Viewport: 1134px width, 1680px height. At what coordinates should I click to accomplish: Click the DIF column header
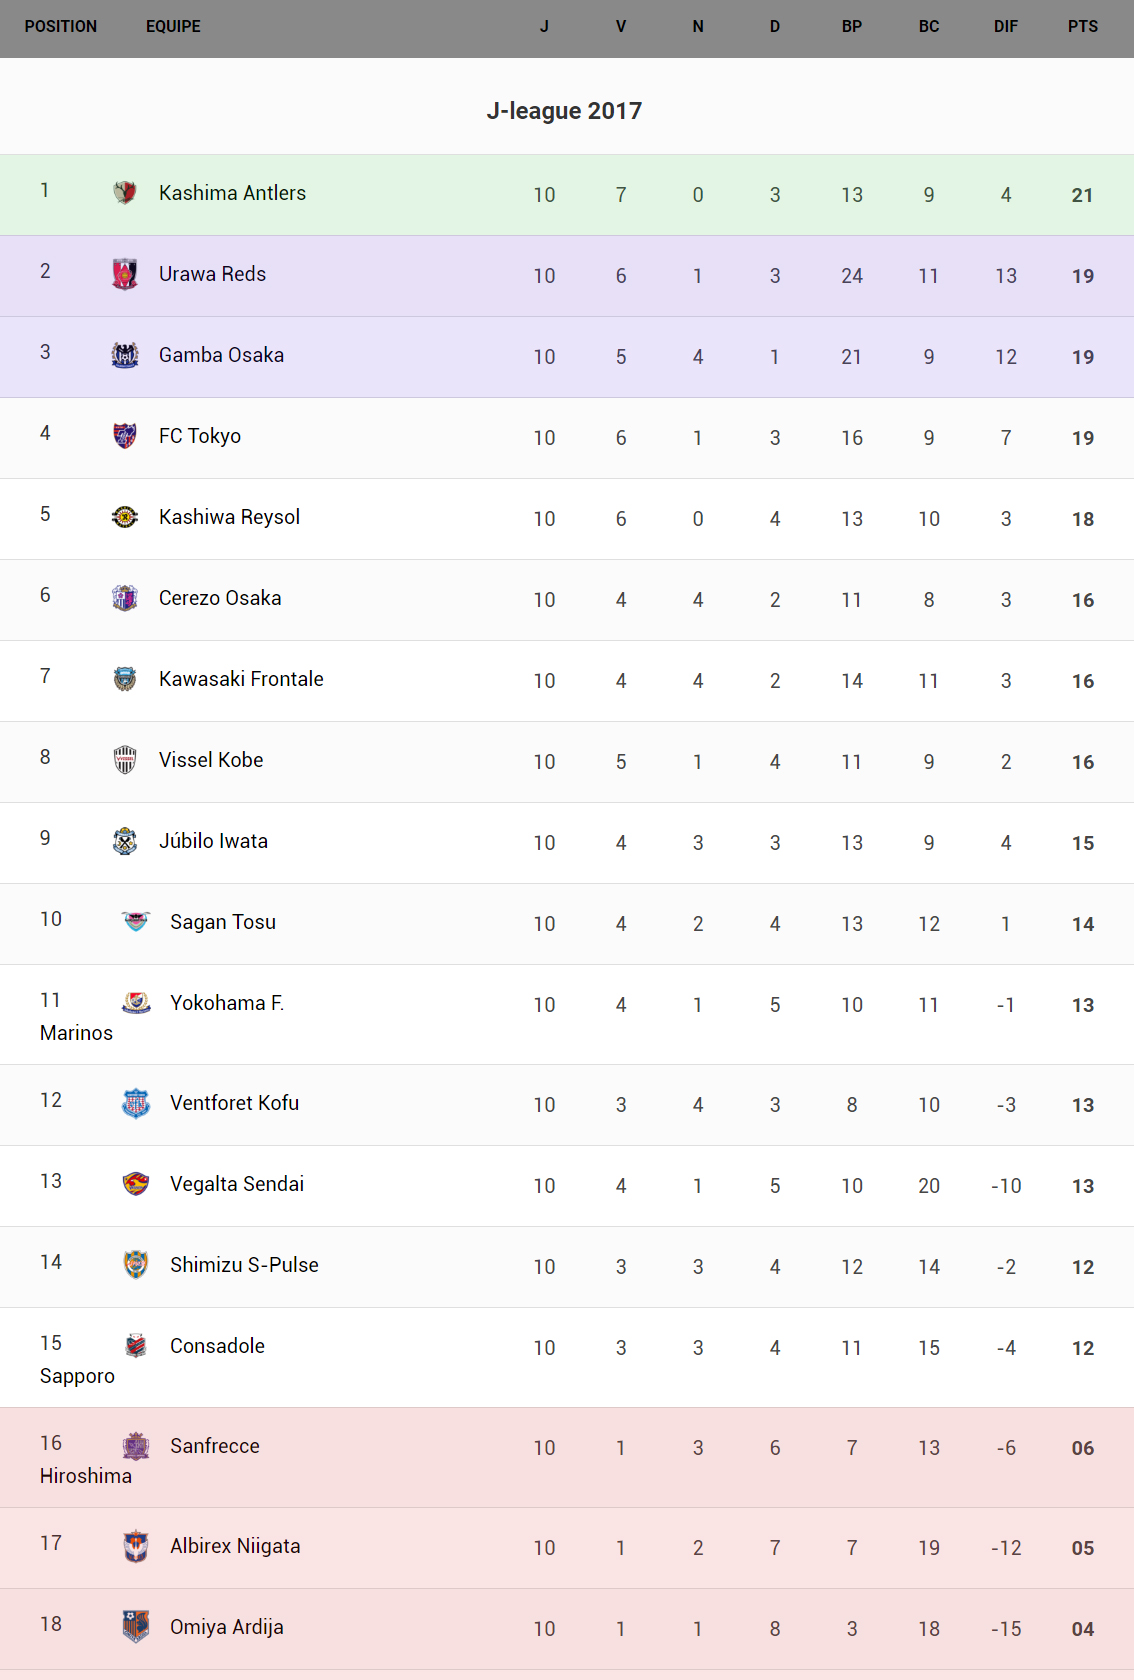[x=1005, y=27]
